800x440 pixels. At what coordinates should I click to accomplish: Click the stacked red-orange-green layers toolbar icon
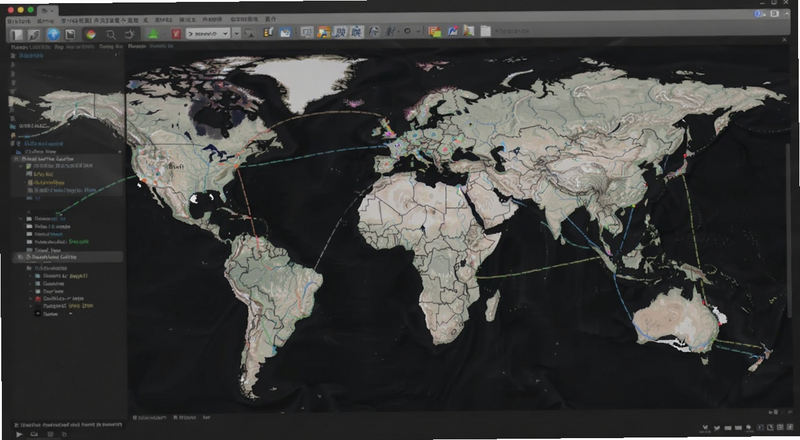pyautogui.click(x=435, y=32)
